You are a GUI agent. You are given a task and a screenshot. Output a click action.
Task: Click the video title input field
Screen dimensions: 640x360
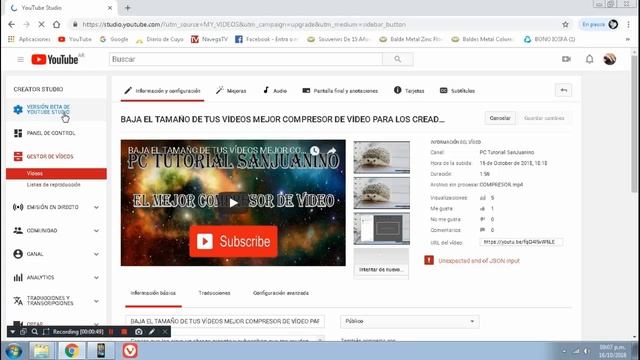225,321
